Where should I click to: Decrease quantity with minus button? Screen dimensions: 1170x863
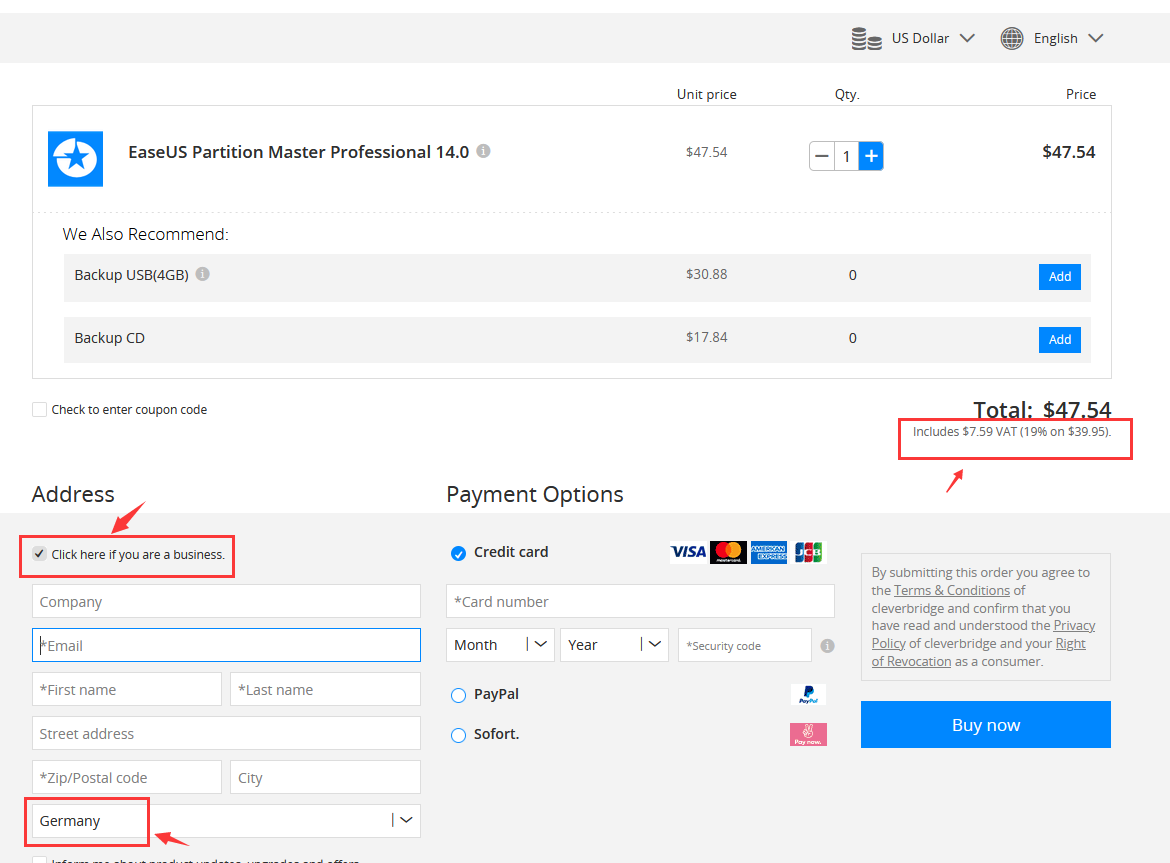point(822,156)
